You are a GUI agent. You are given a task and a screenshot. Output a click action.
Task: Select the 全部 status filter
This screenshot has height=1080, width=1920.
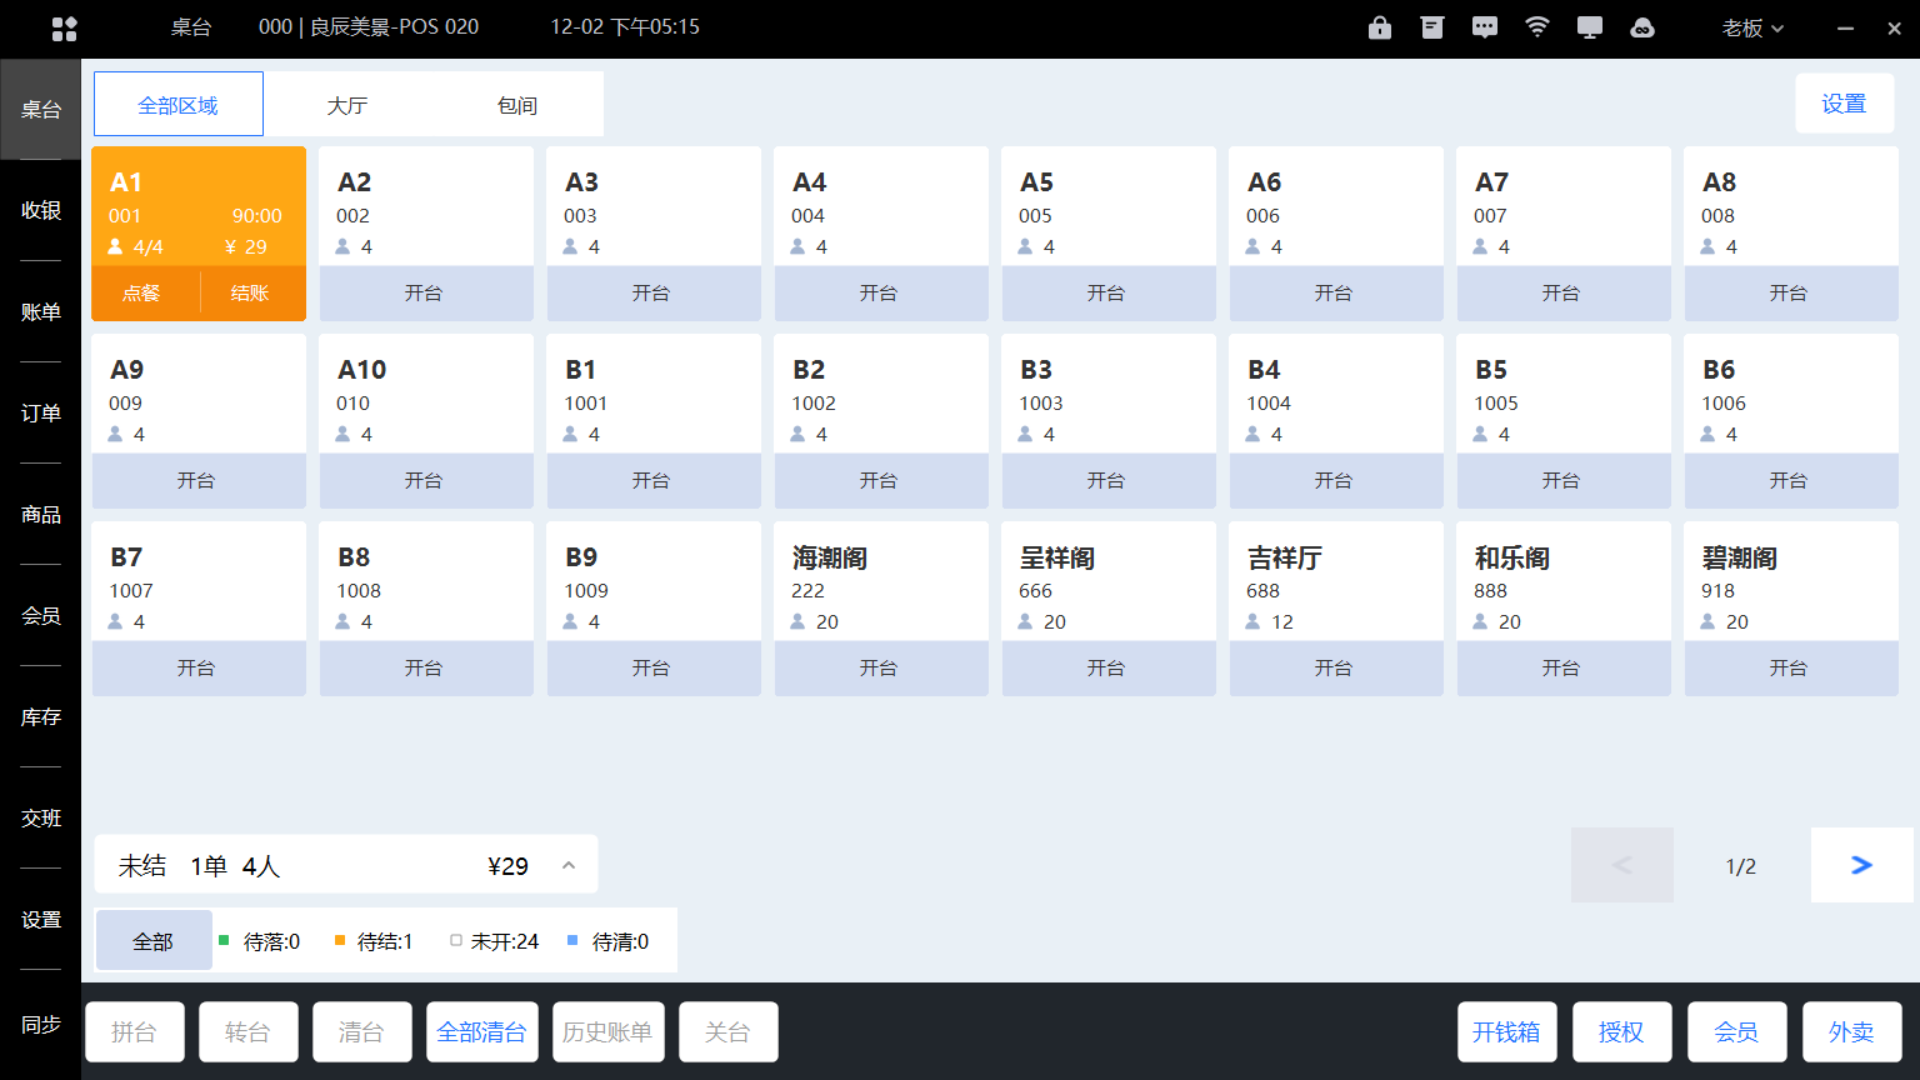click(x=153, y=941)
